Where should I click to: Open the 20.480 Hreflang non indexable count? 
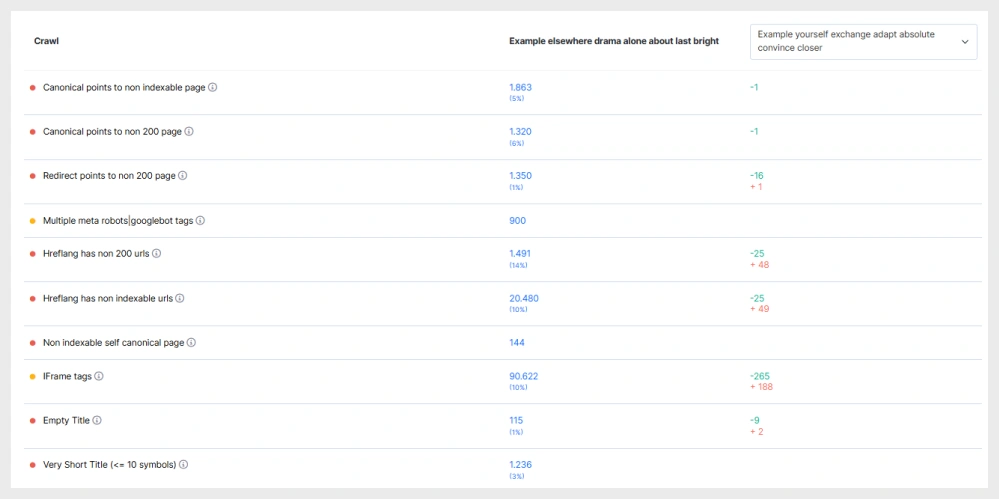pos(523,298)
